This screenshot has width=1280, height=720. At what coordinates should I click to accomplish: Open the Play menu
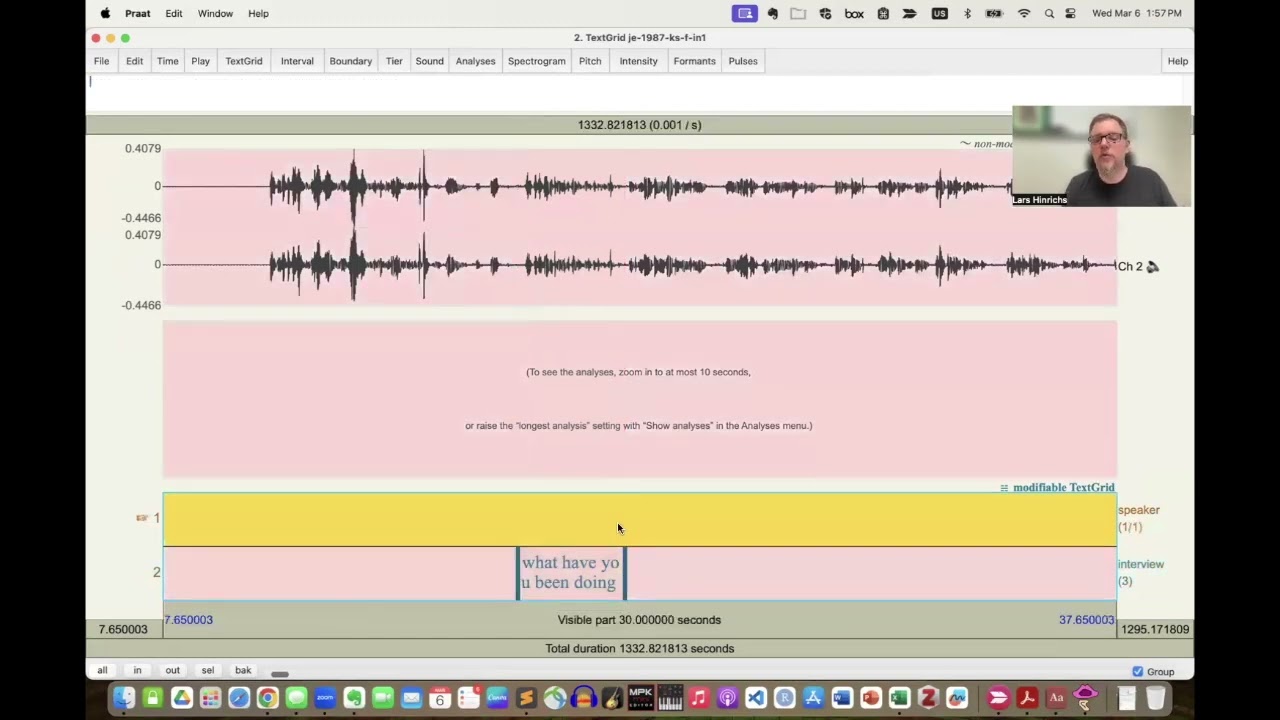(x=200, y=61)
